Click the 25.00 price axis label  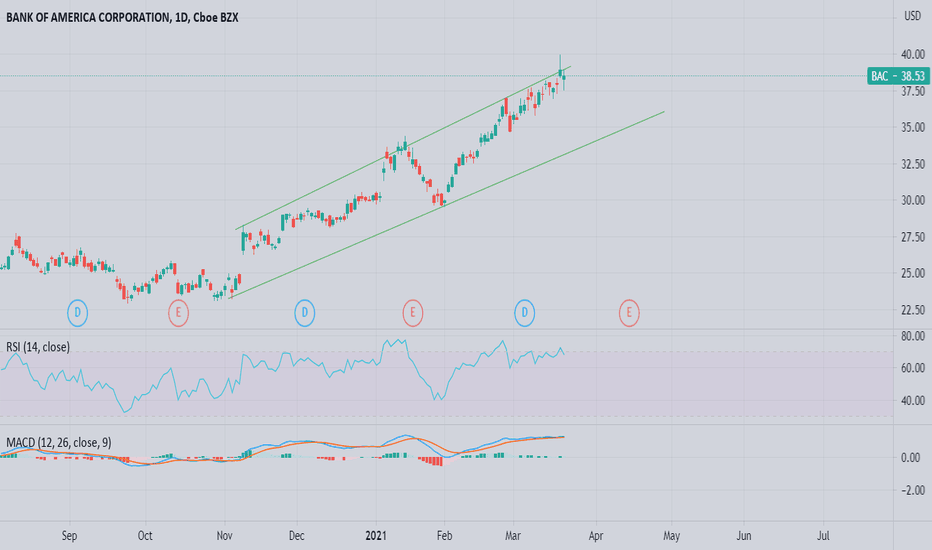point(913,274)
